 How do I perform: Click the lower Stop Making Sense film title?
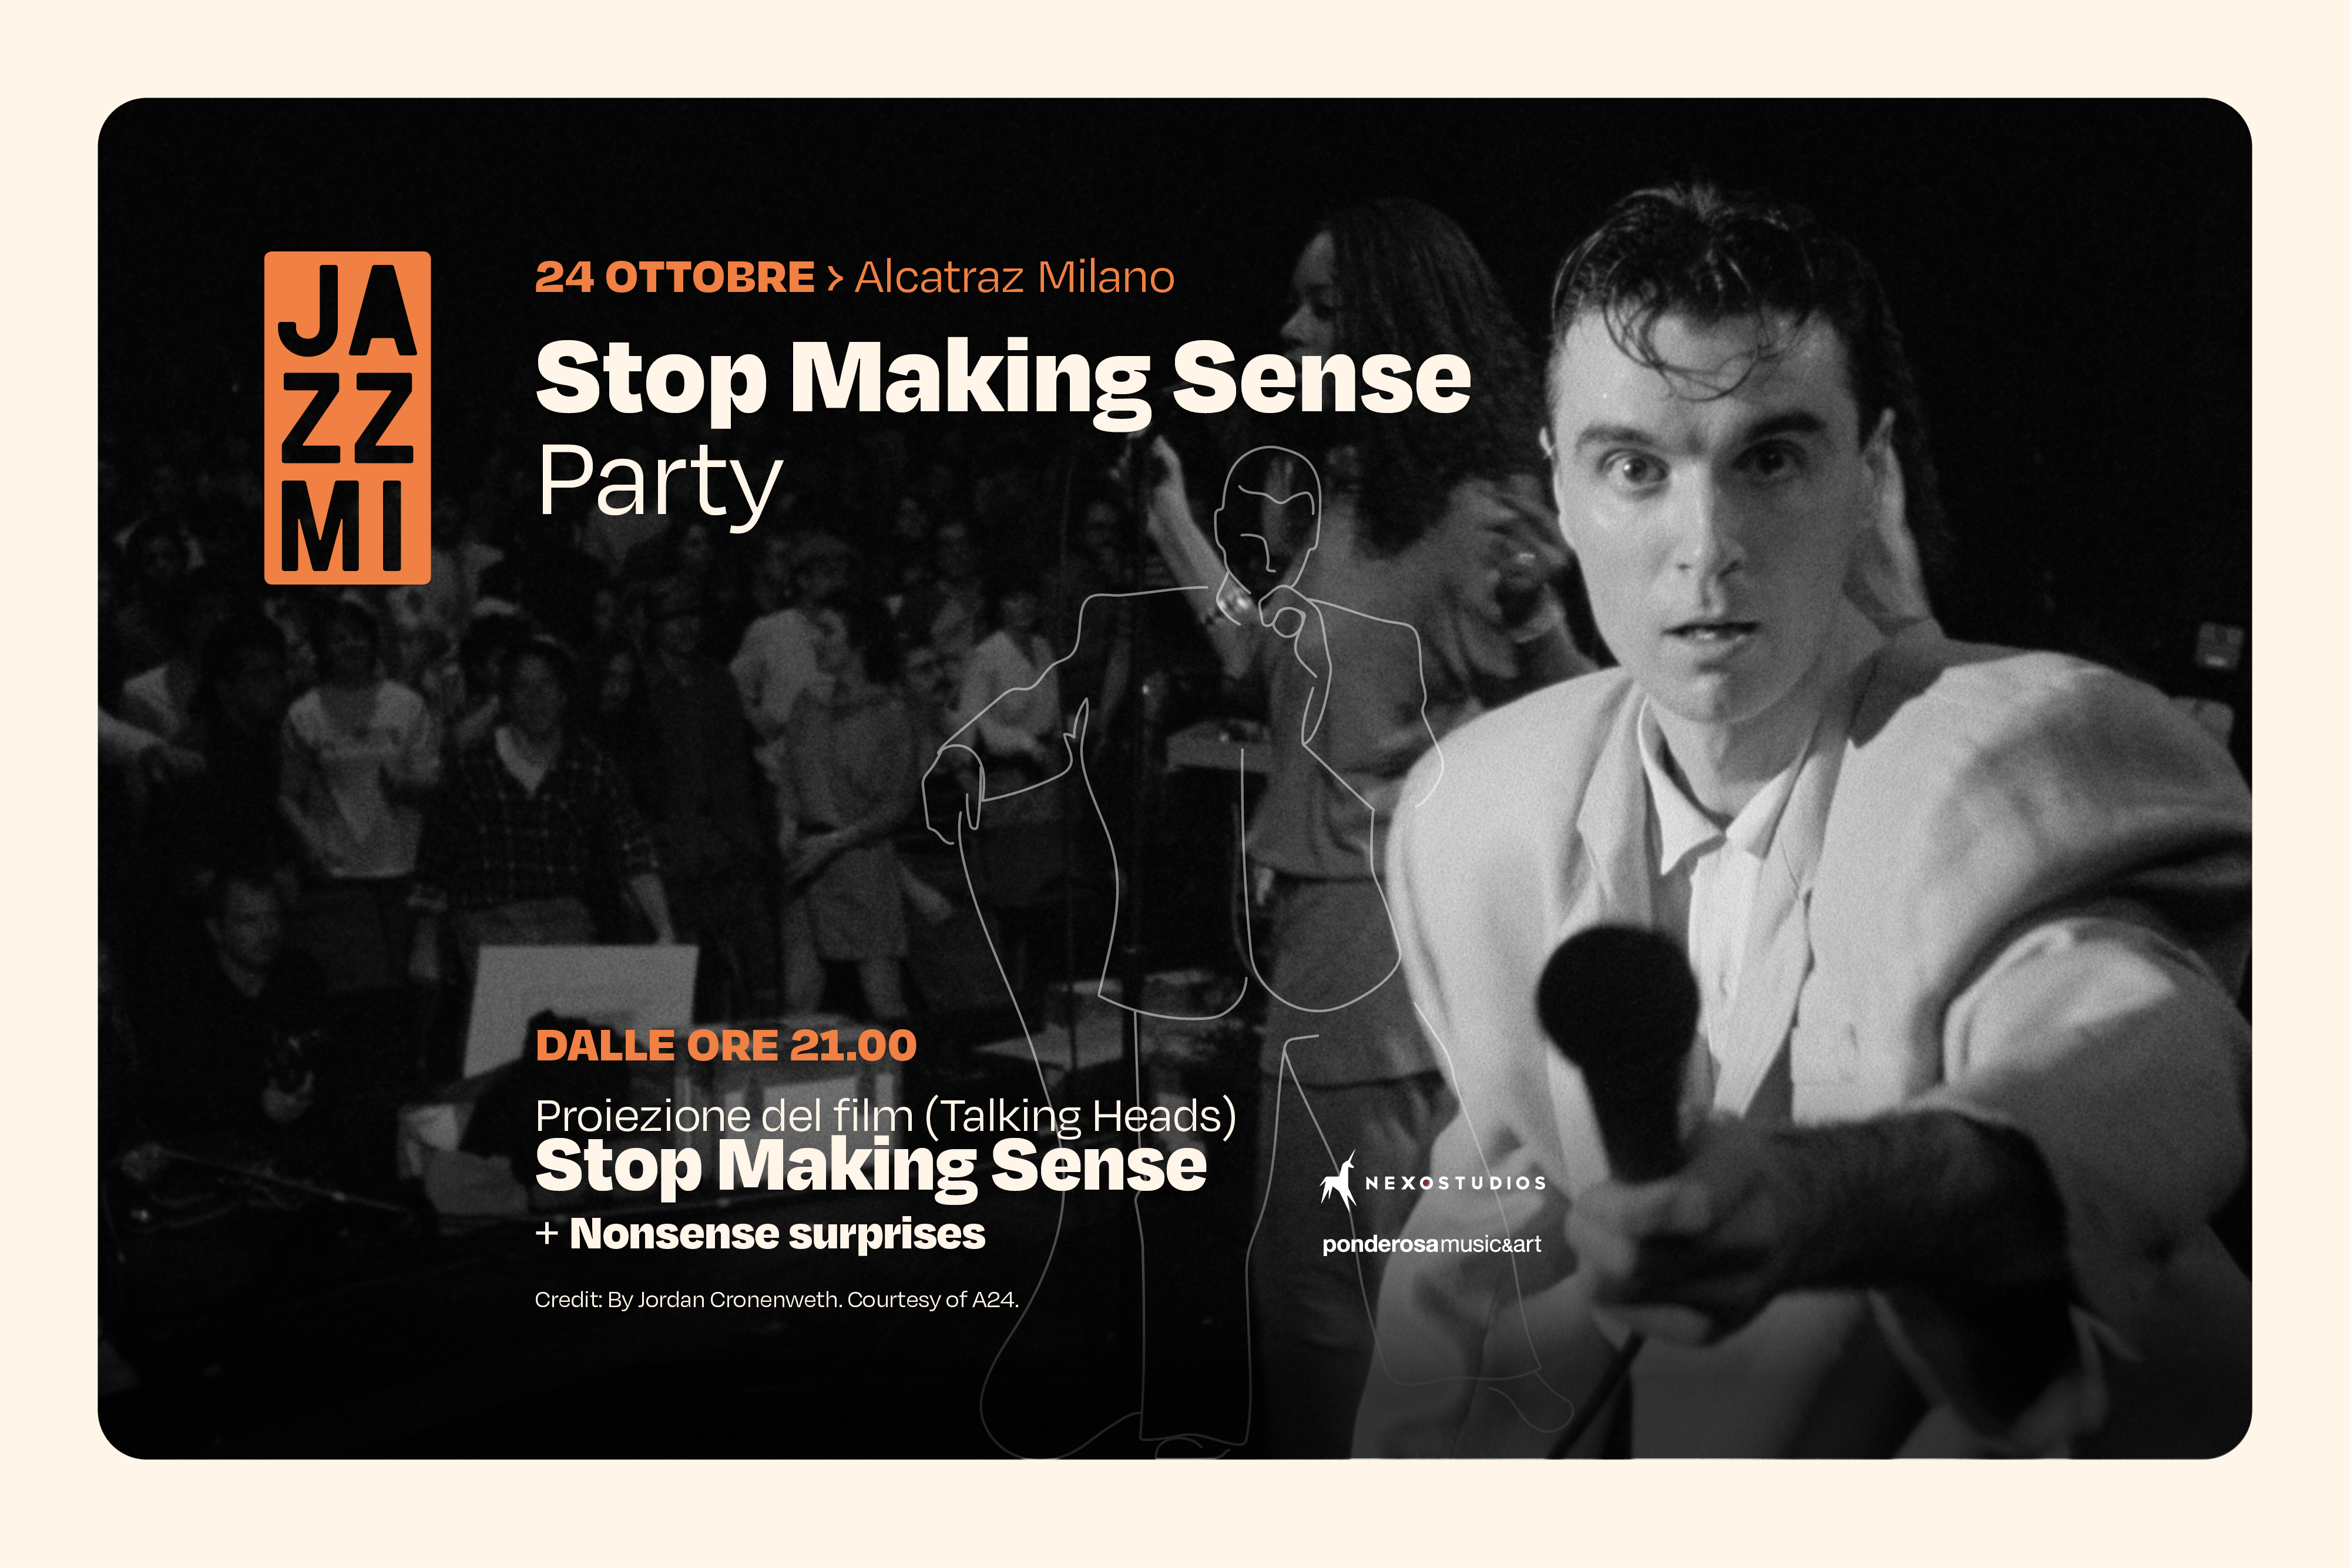(x=870, y=1166)
